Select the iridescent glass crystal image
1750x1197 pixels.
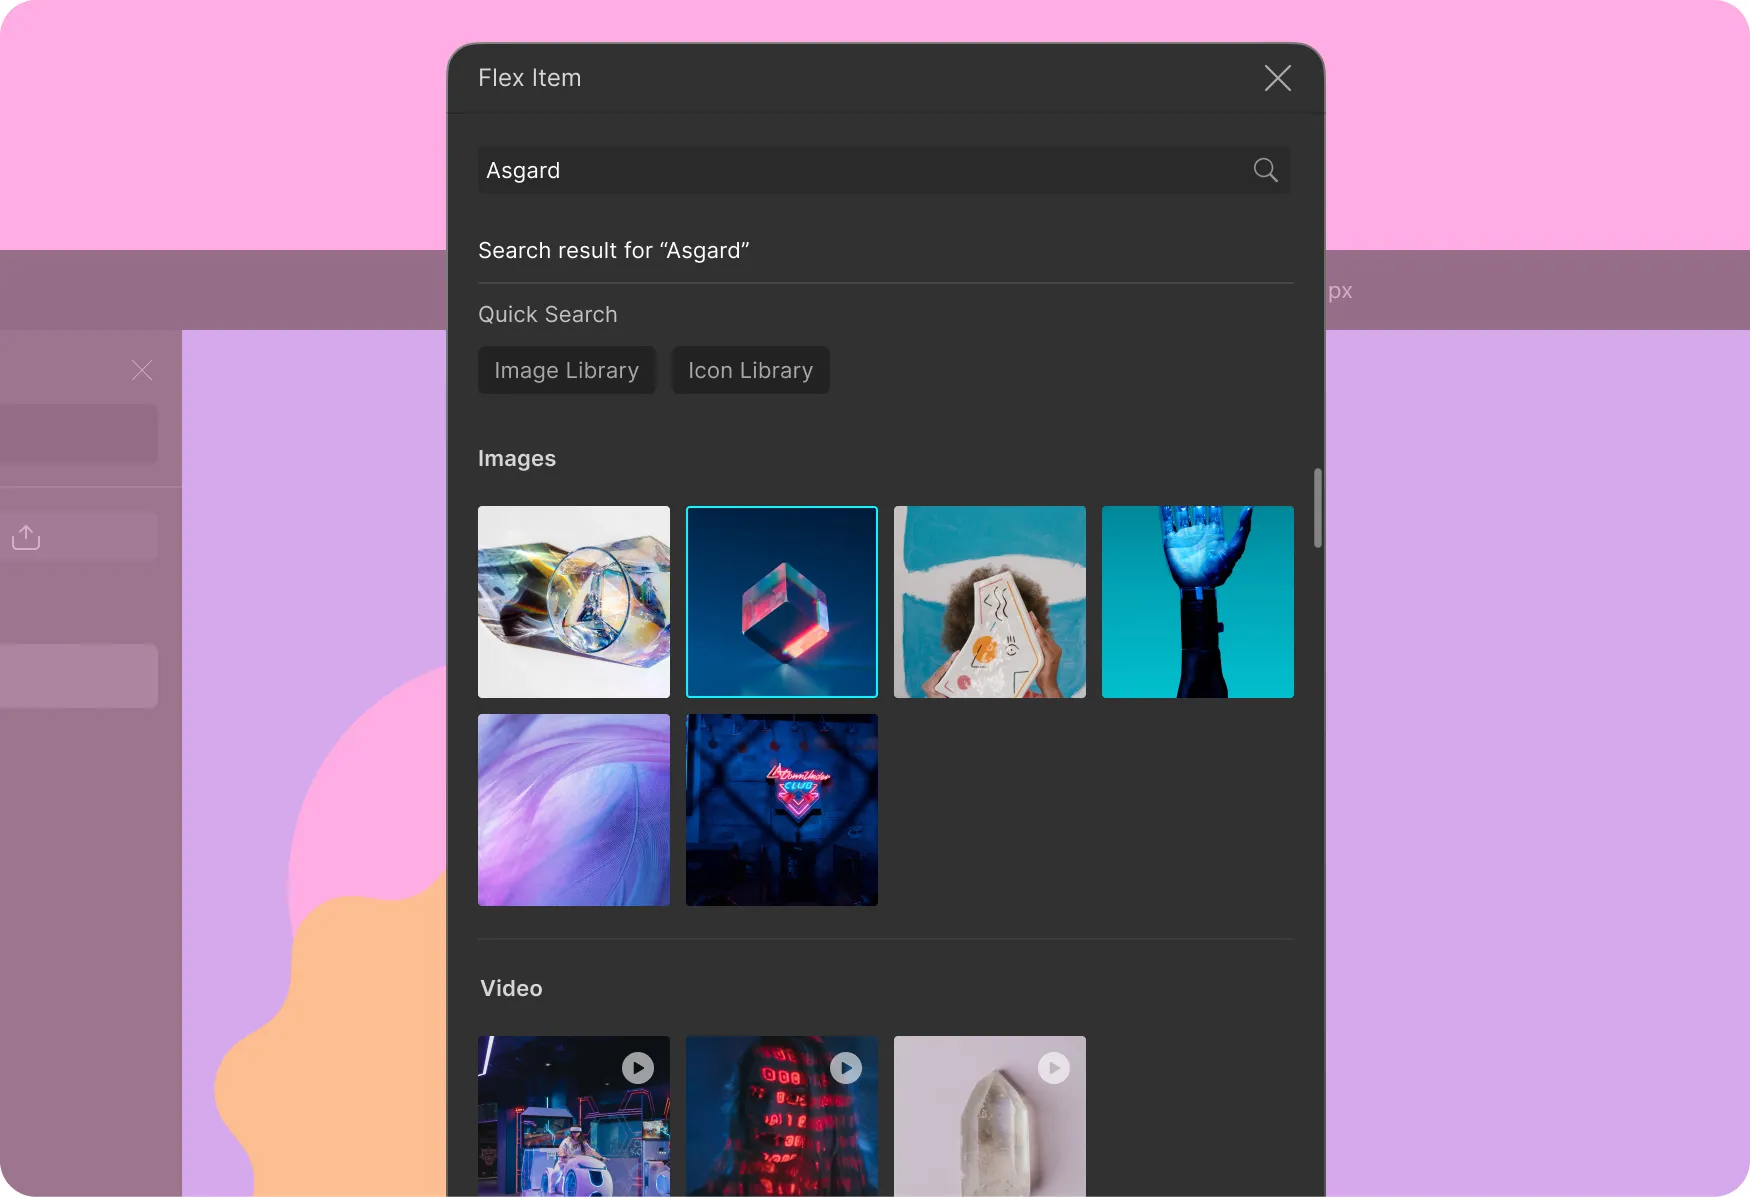pos(574,602)
